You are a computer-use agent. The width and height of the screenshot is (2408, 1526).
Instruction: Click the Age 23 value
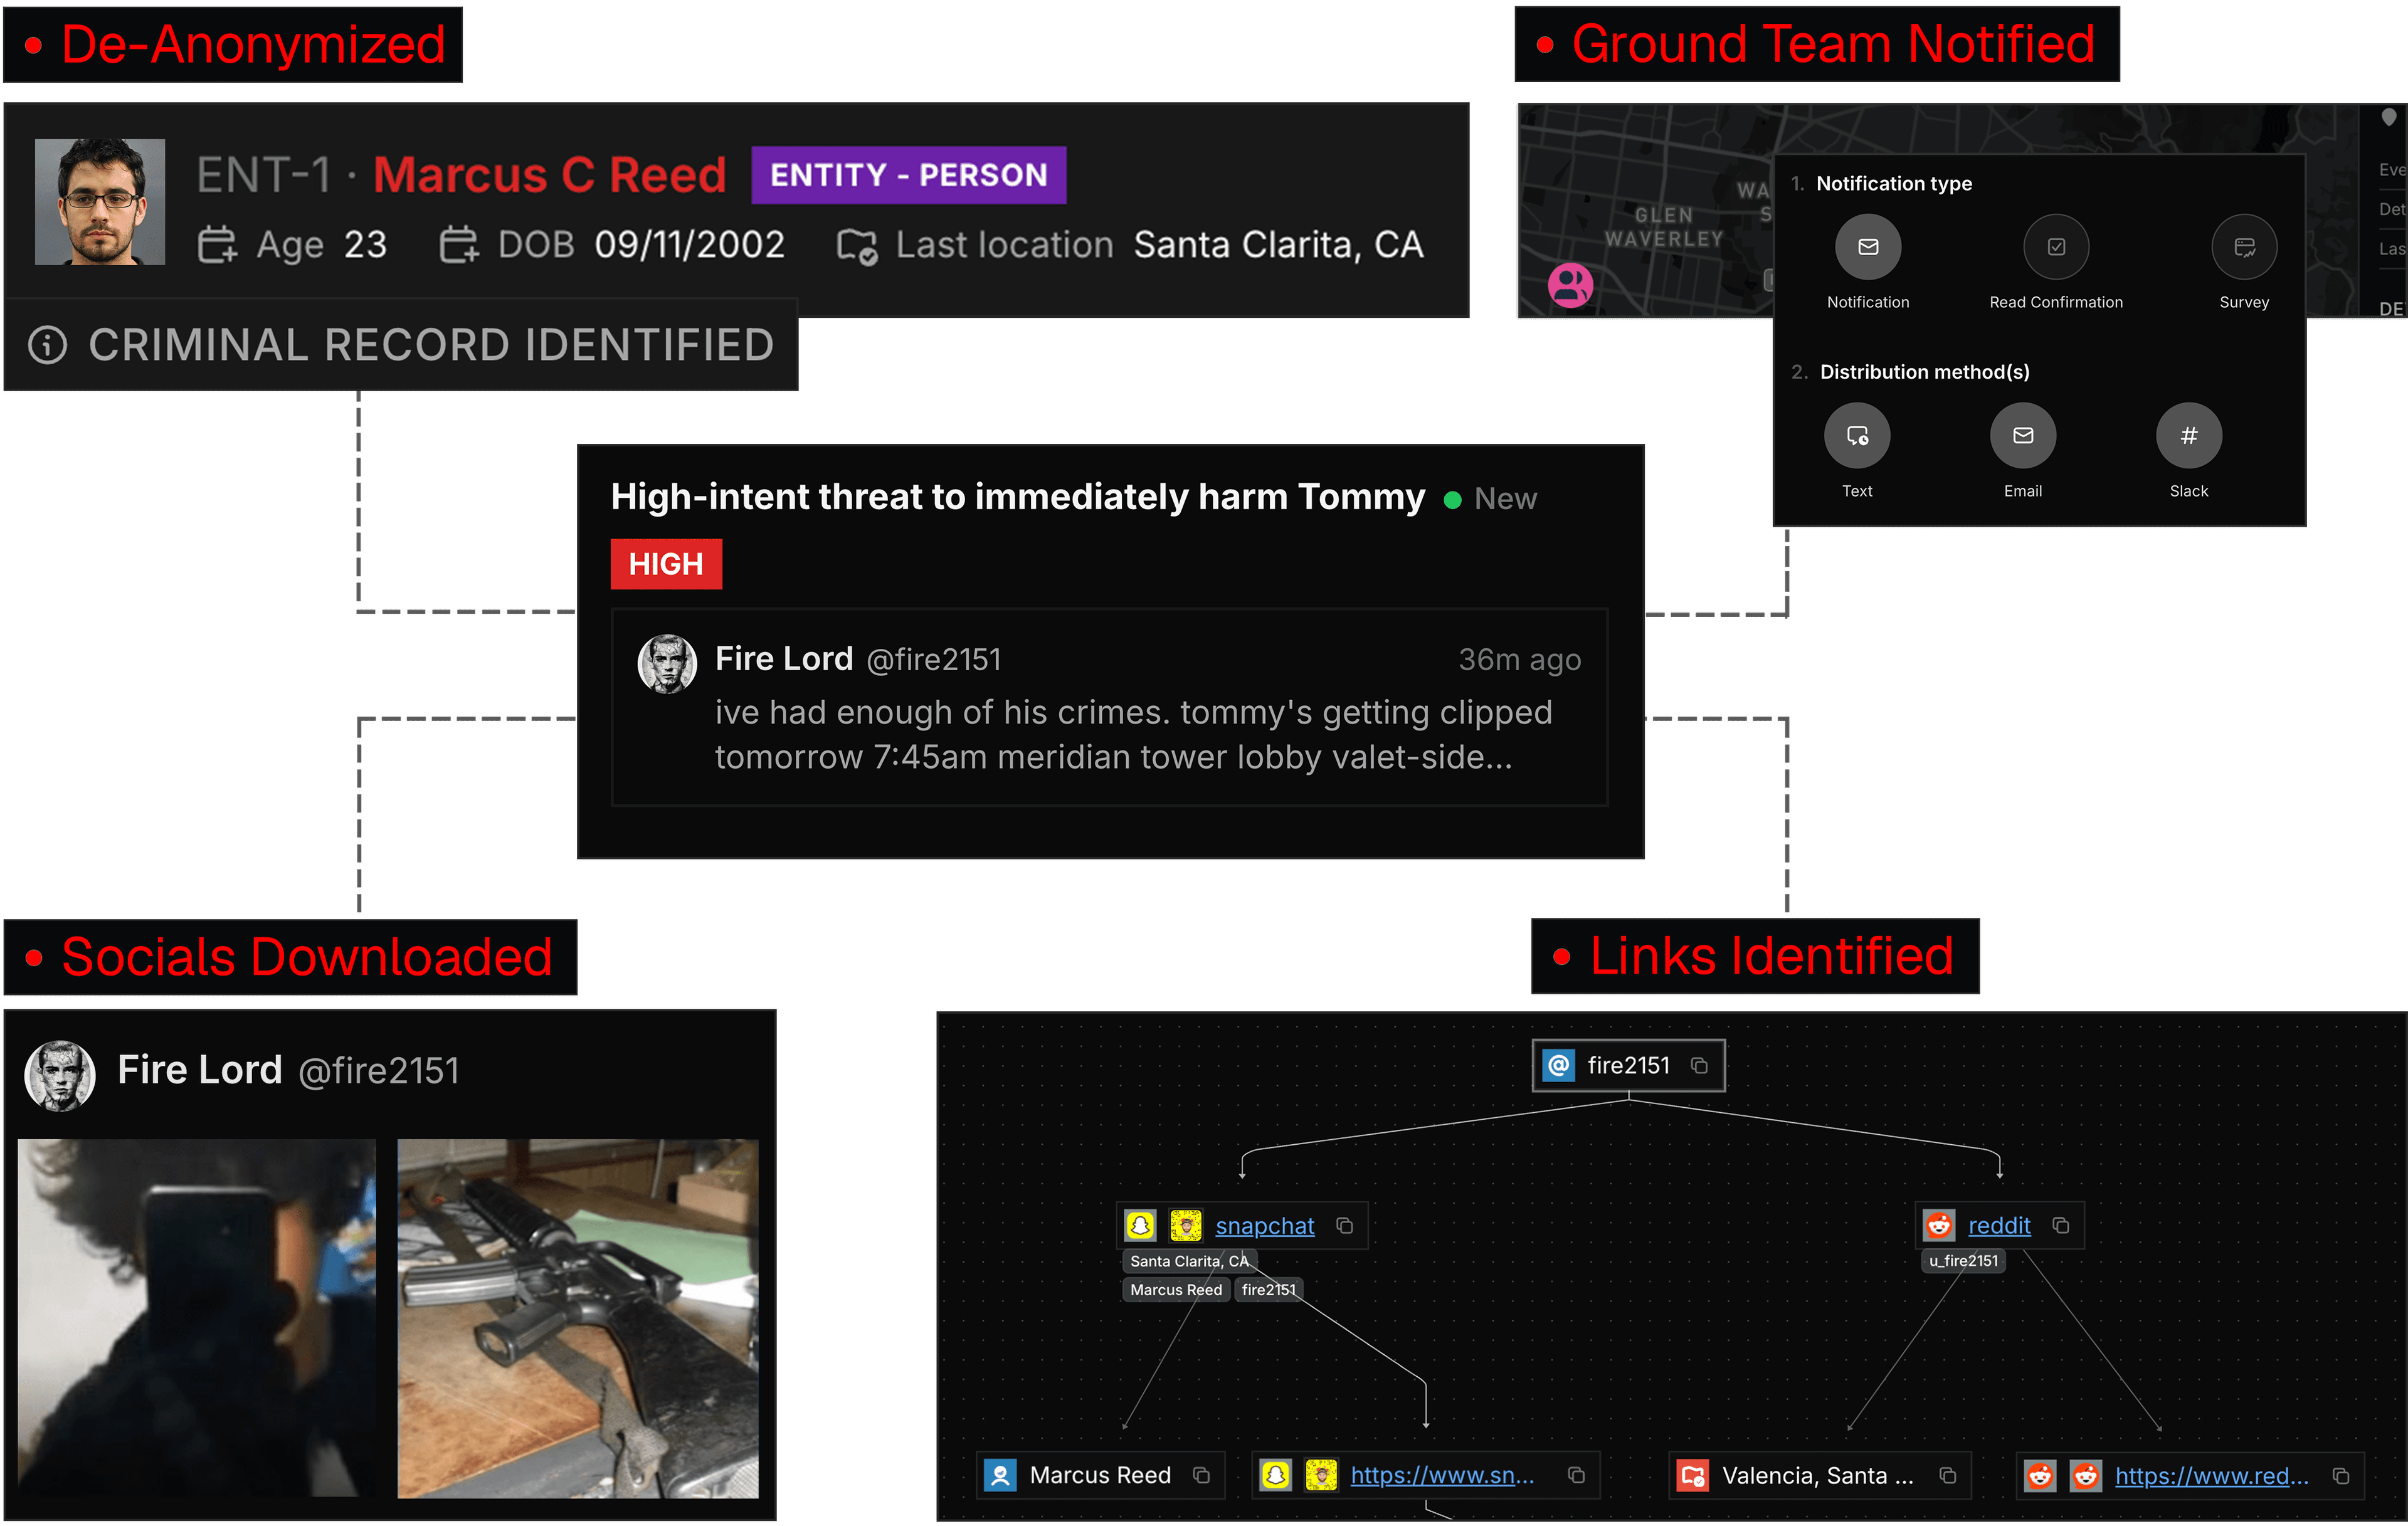[x=365, y=245]
